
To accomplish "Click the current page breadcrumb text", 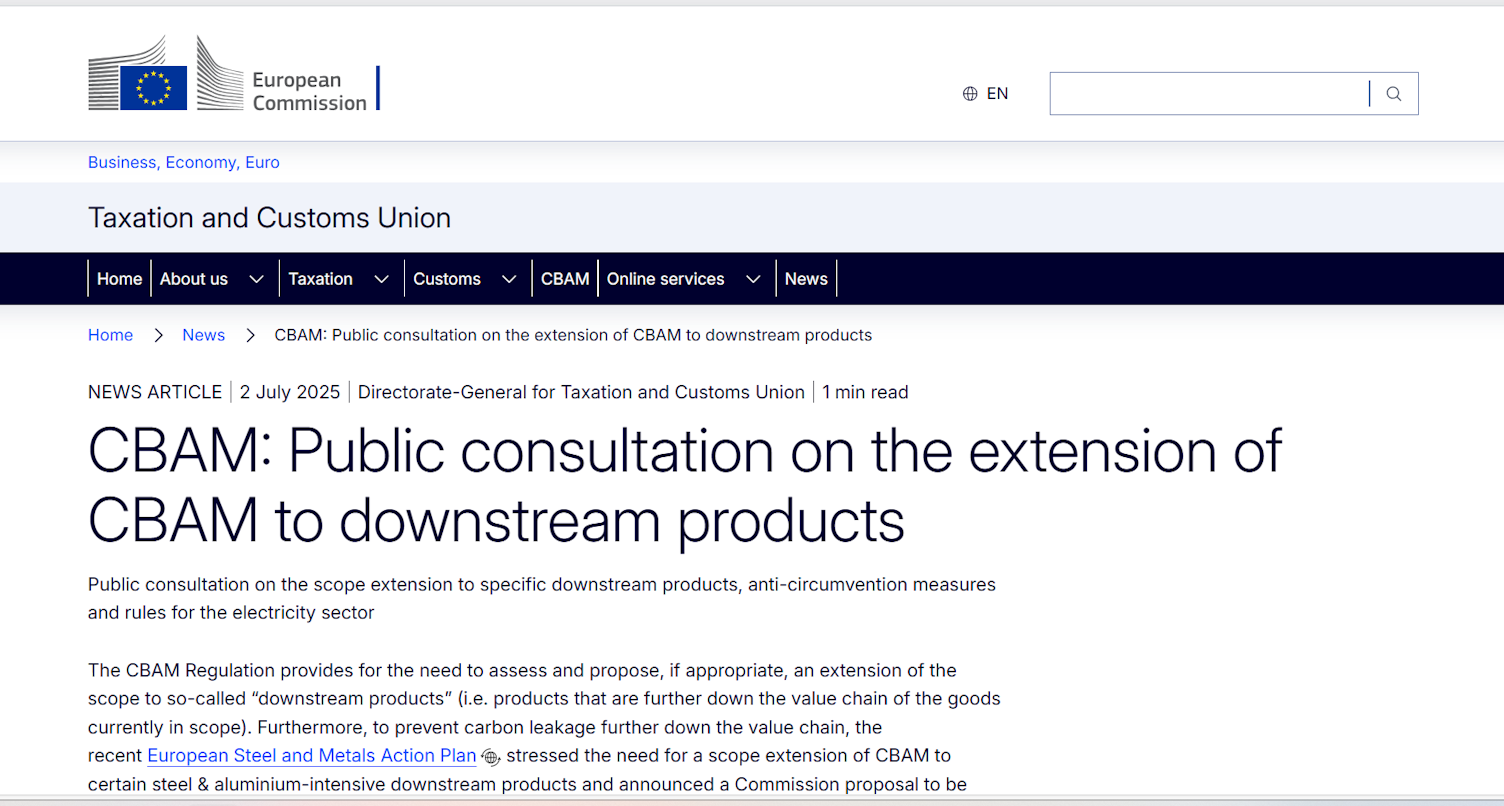I will tap(573, 335).
